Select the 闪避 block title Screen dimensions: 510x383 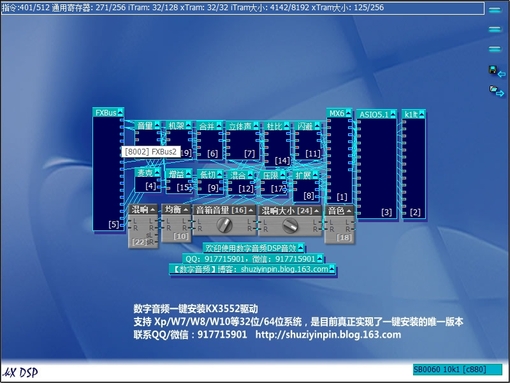click(305, 126)
